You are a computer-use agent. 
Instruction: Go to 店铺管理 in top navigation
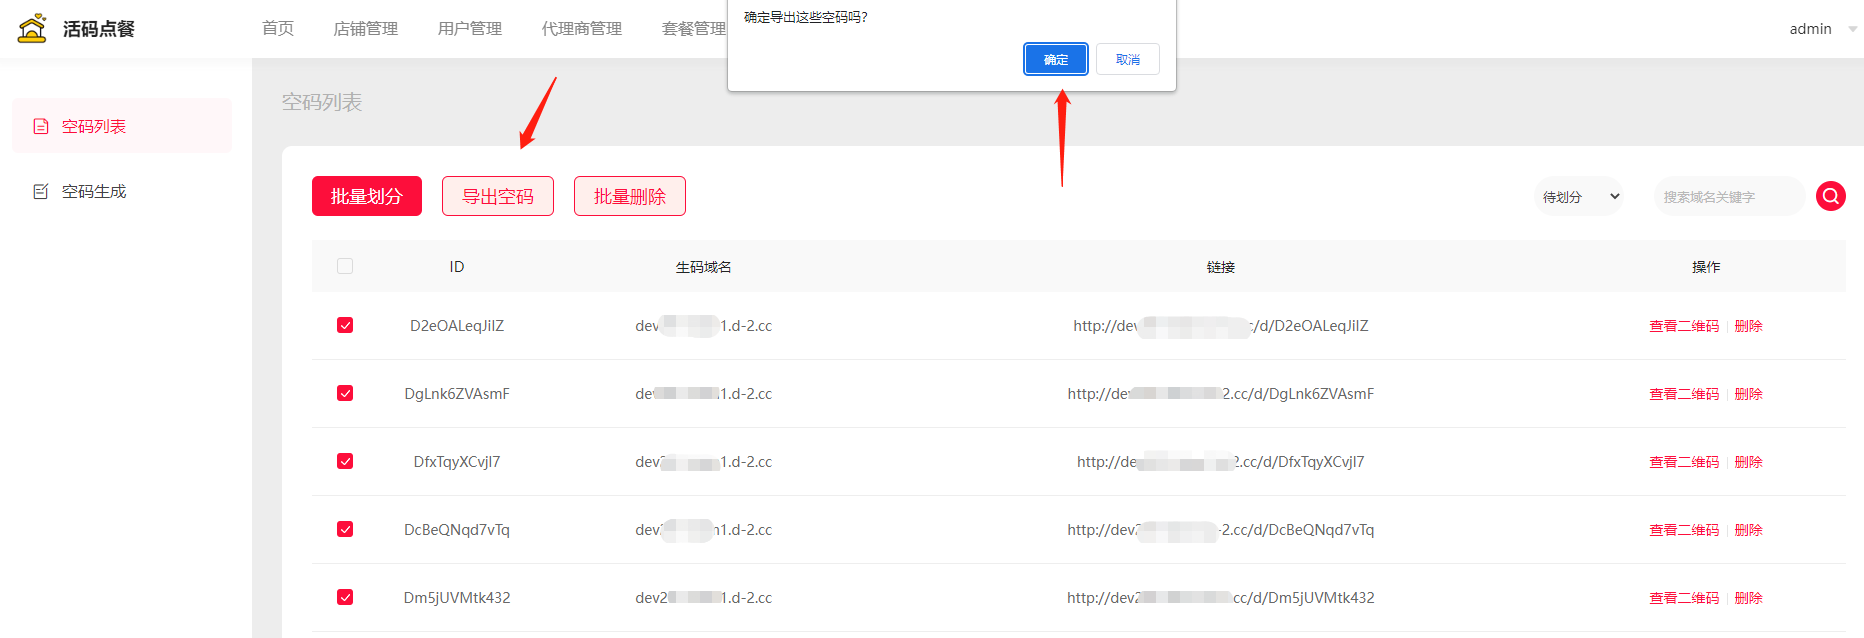[x=365, y=29]
